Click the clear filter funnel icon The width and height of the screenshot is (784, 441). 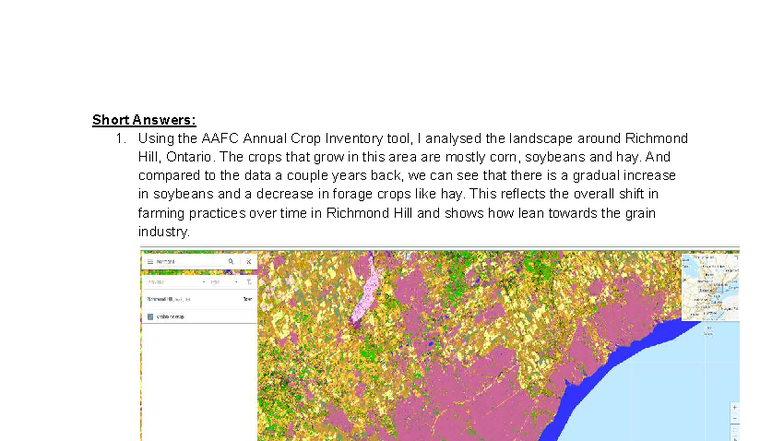point(248,282)
